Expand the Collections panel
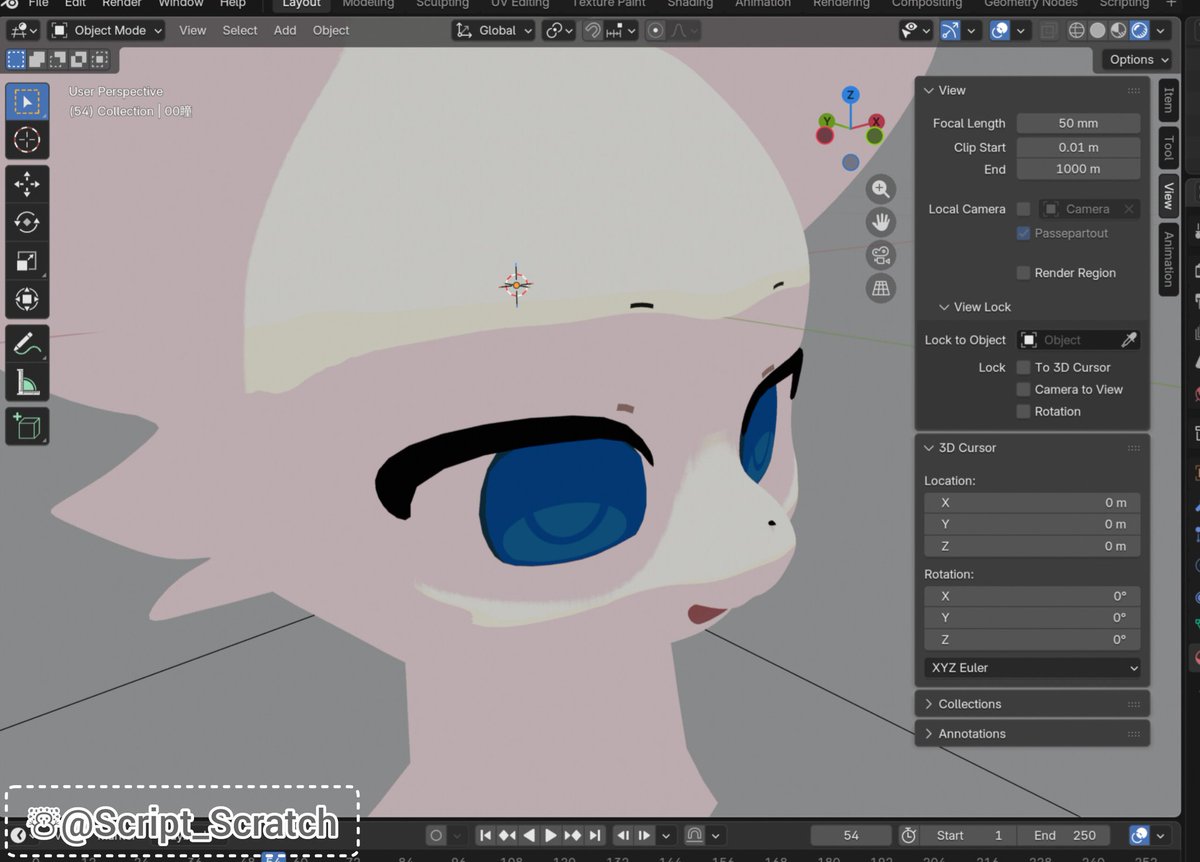The width and height of the screenshot is (1200, 862). click(x=1032, y=704)
